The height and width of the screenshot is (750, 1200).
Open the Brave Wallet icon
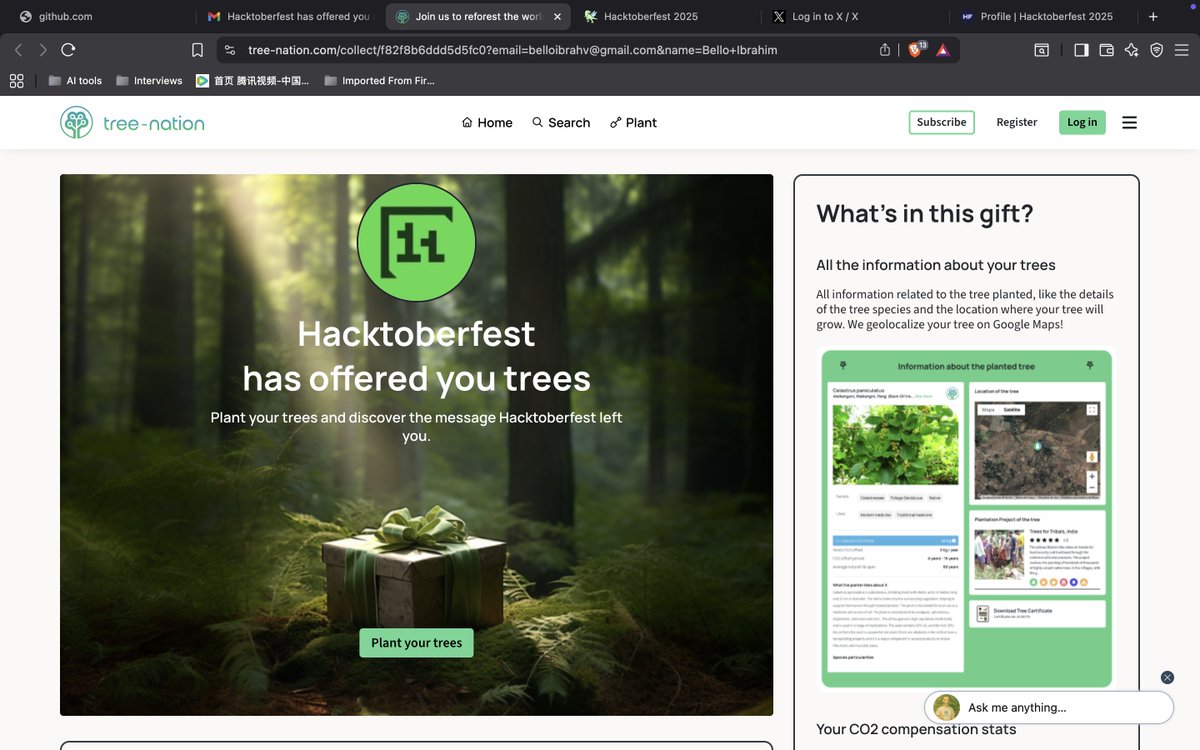tap(1106, 50)
